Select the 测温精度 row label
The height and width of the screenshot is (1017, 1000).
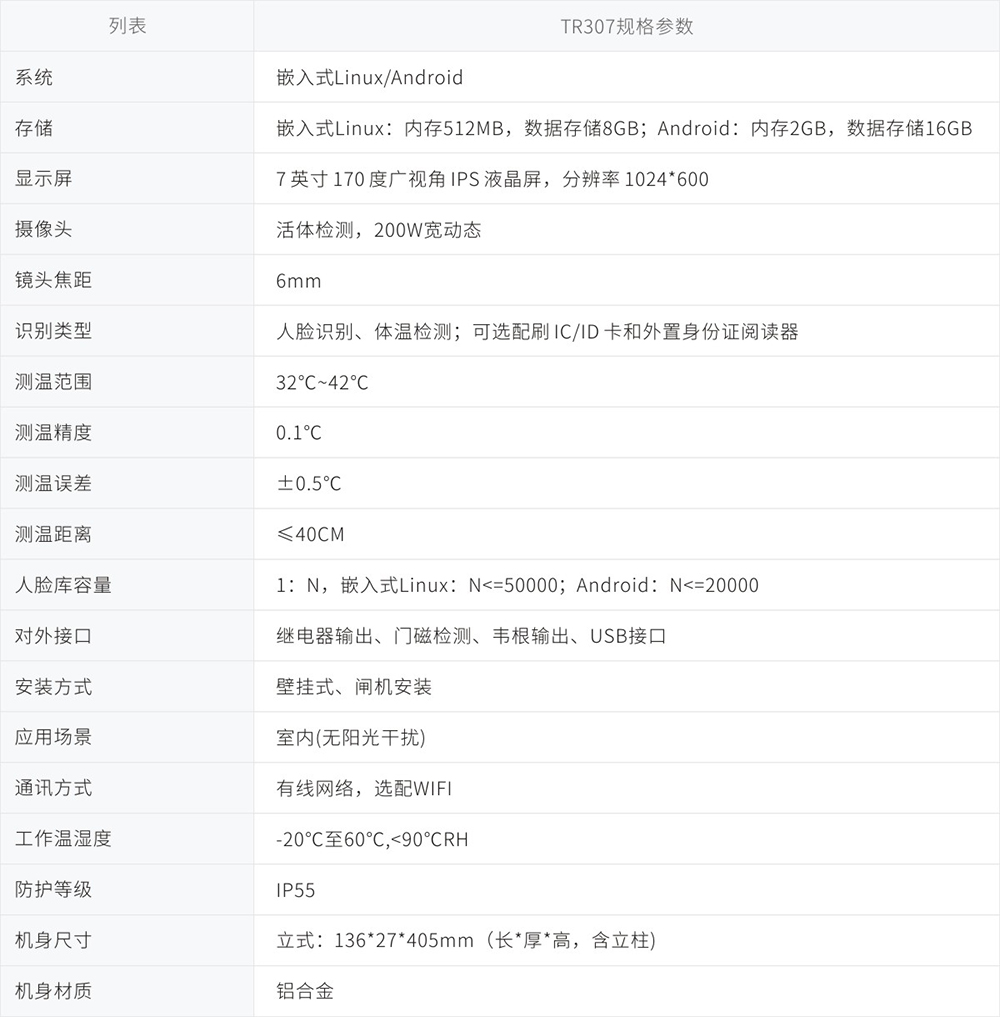(x=53, y=433)
